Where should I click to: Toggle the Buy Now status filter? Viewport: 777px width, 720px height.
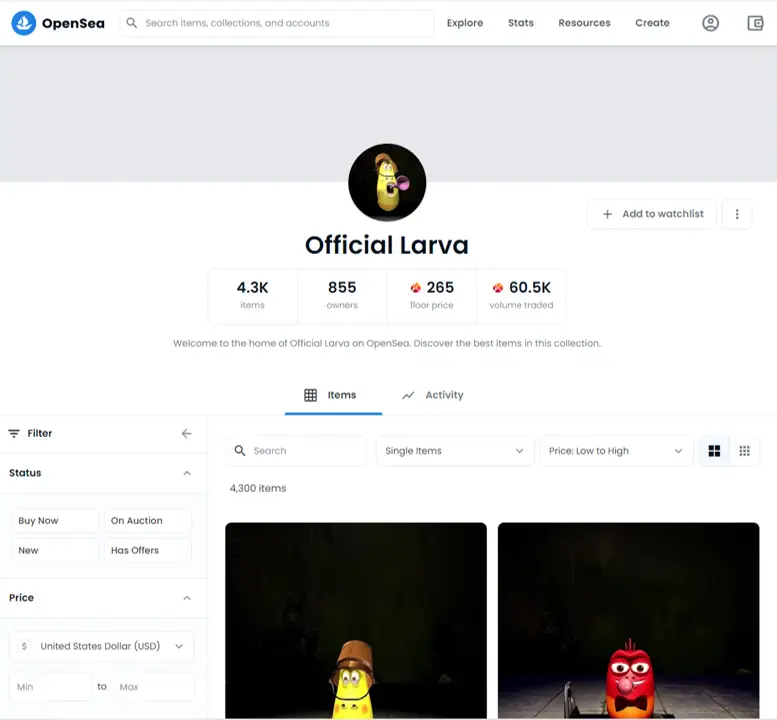[55, 521]
